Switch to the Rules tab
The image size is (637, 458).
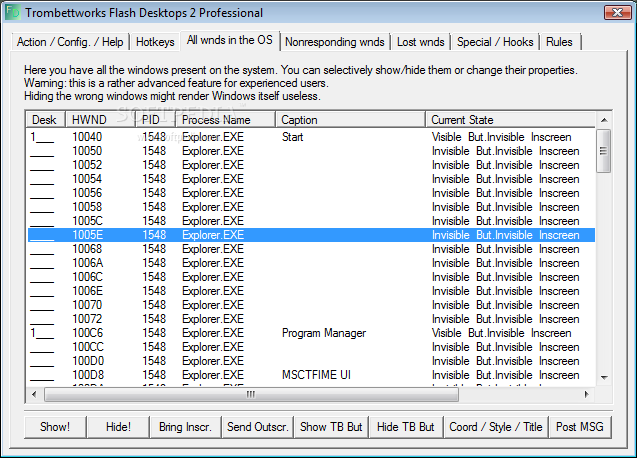point(559,42)
